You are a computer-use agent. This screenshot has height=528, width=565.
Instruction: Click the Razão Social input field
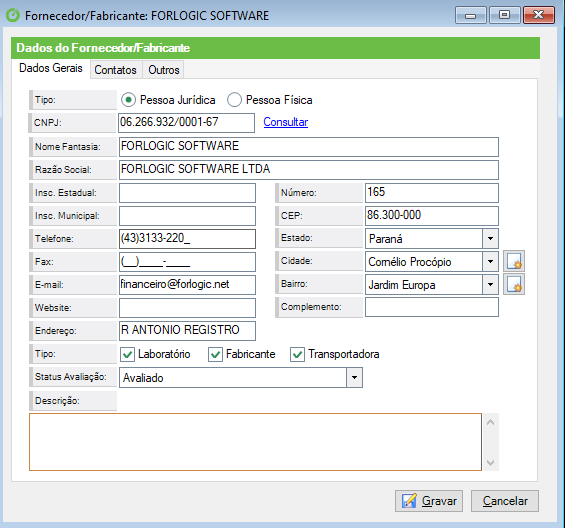click(x=309, y=170)
